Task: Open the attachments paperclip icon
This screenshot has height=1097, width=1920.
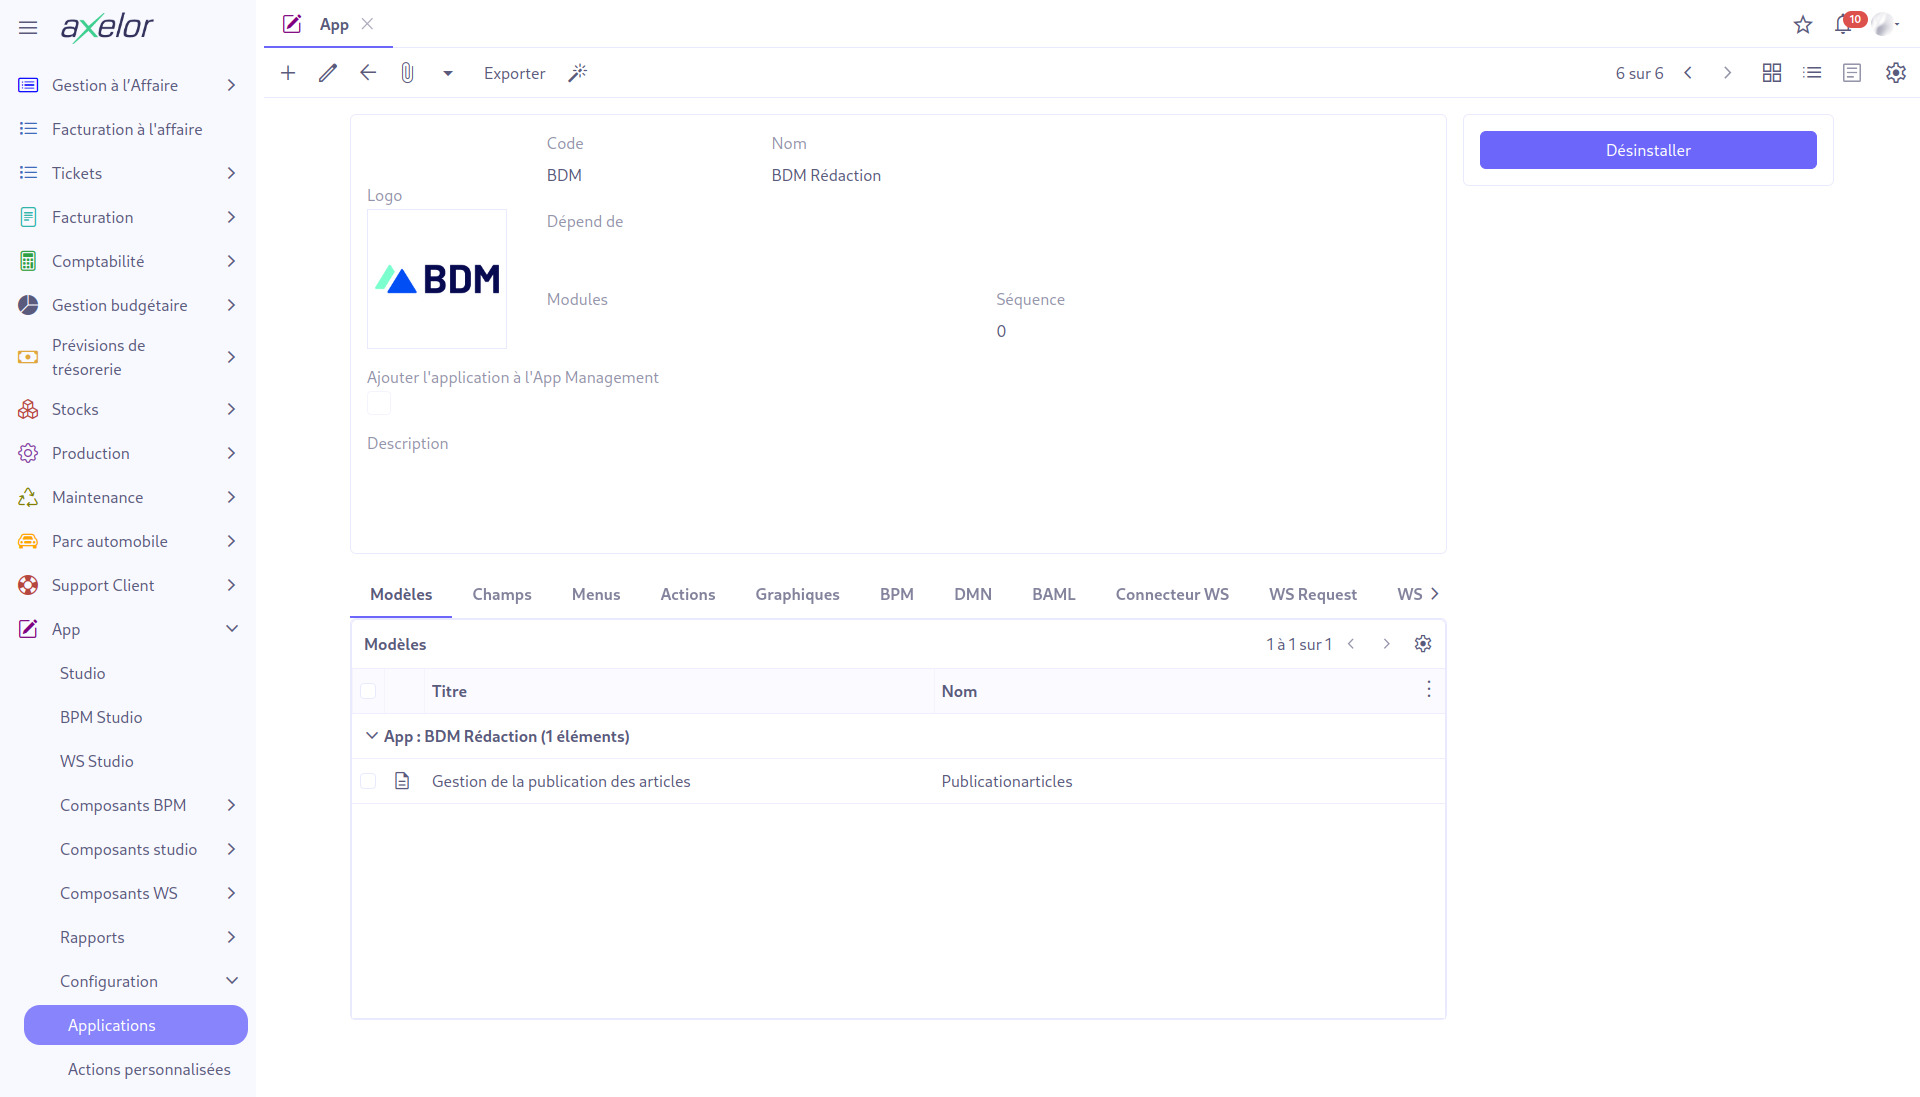Action: (407, 73)
